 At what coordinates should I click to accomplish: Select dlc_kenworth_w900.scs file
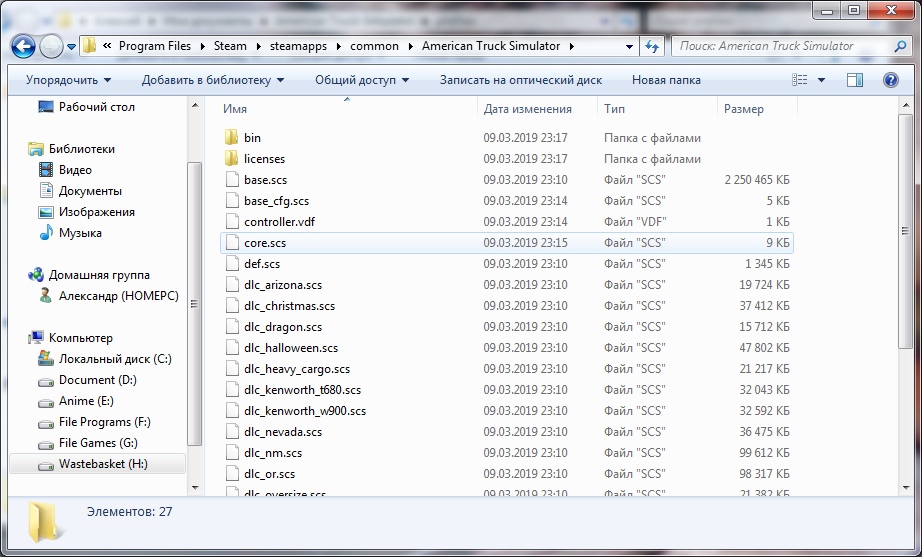point(305,411)
